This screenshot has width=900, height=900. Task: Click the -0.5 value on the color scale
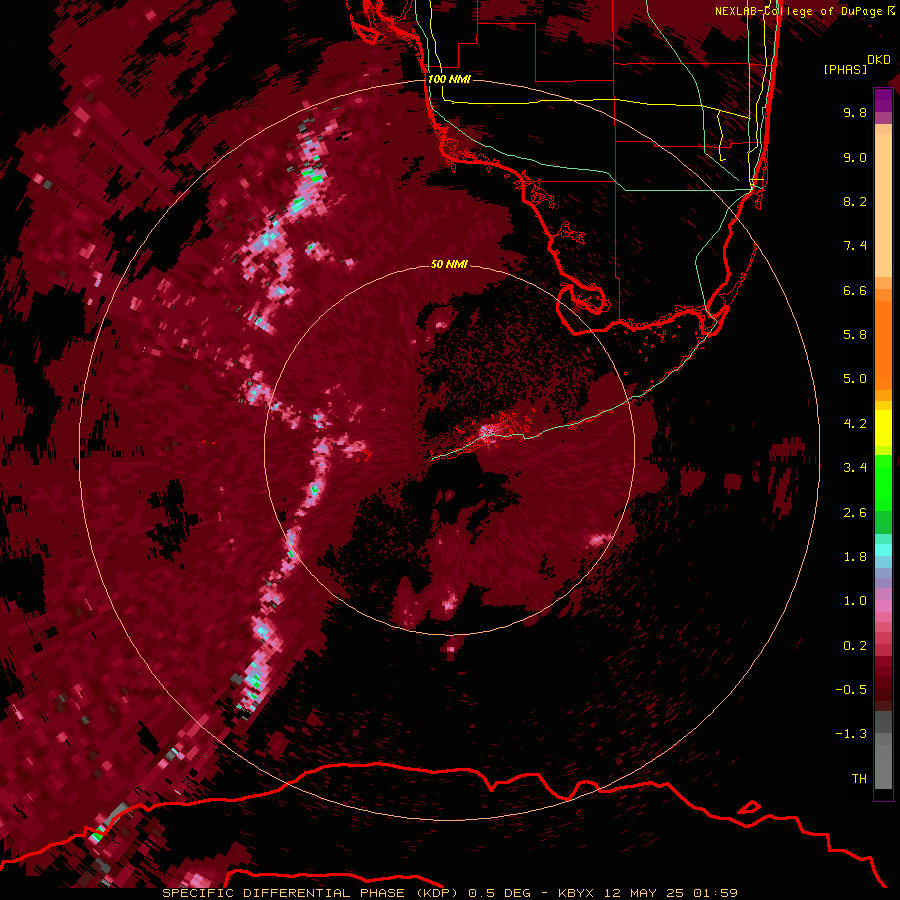pyautogui.click(x=851, y=690)
